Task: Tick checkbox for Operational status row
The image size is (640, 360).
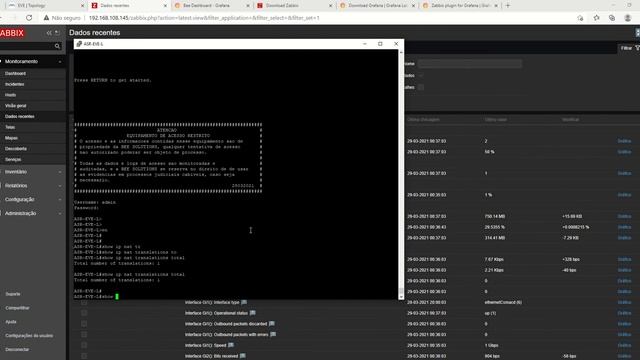Action: [84, 313]
